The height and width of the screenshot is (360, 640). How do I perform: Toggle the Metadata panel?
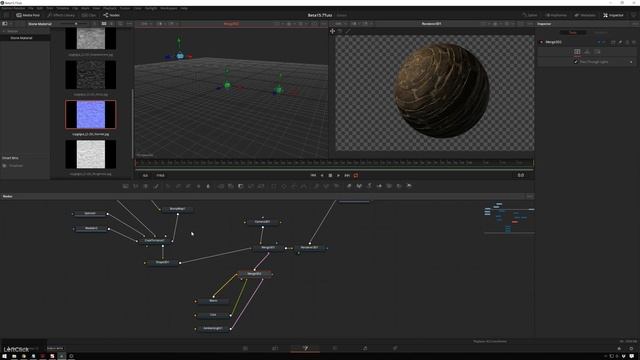coord(585,15)
